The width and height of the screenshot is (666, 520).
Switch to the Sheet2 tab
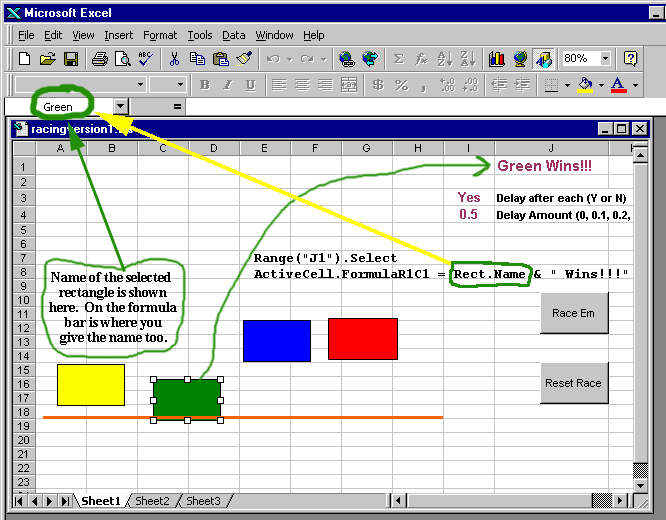pos(152,501)
